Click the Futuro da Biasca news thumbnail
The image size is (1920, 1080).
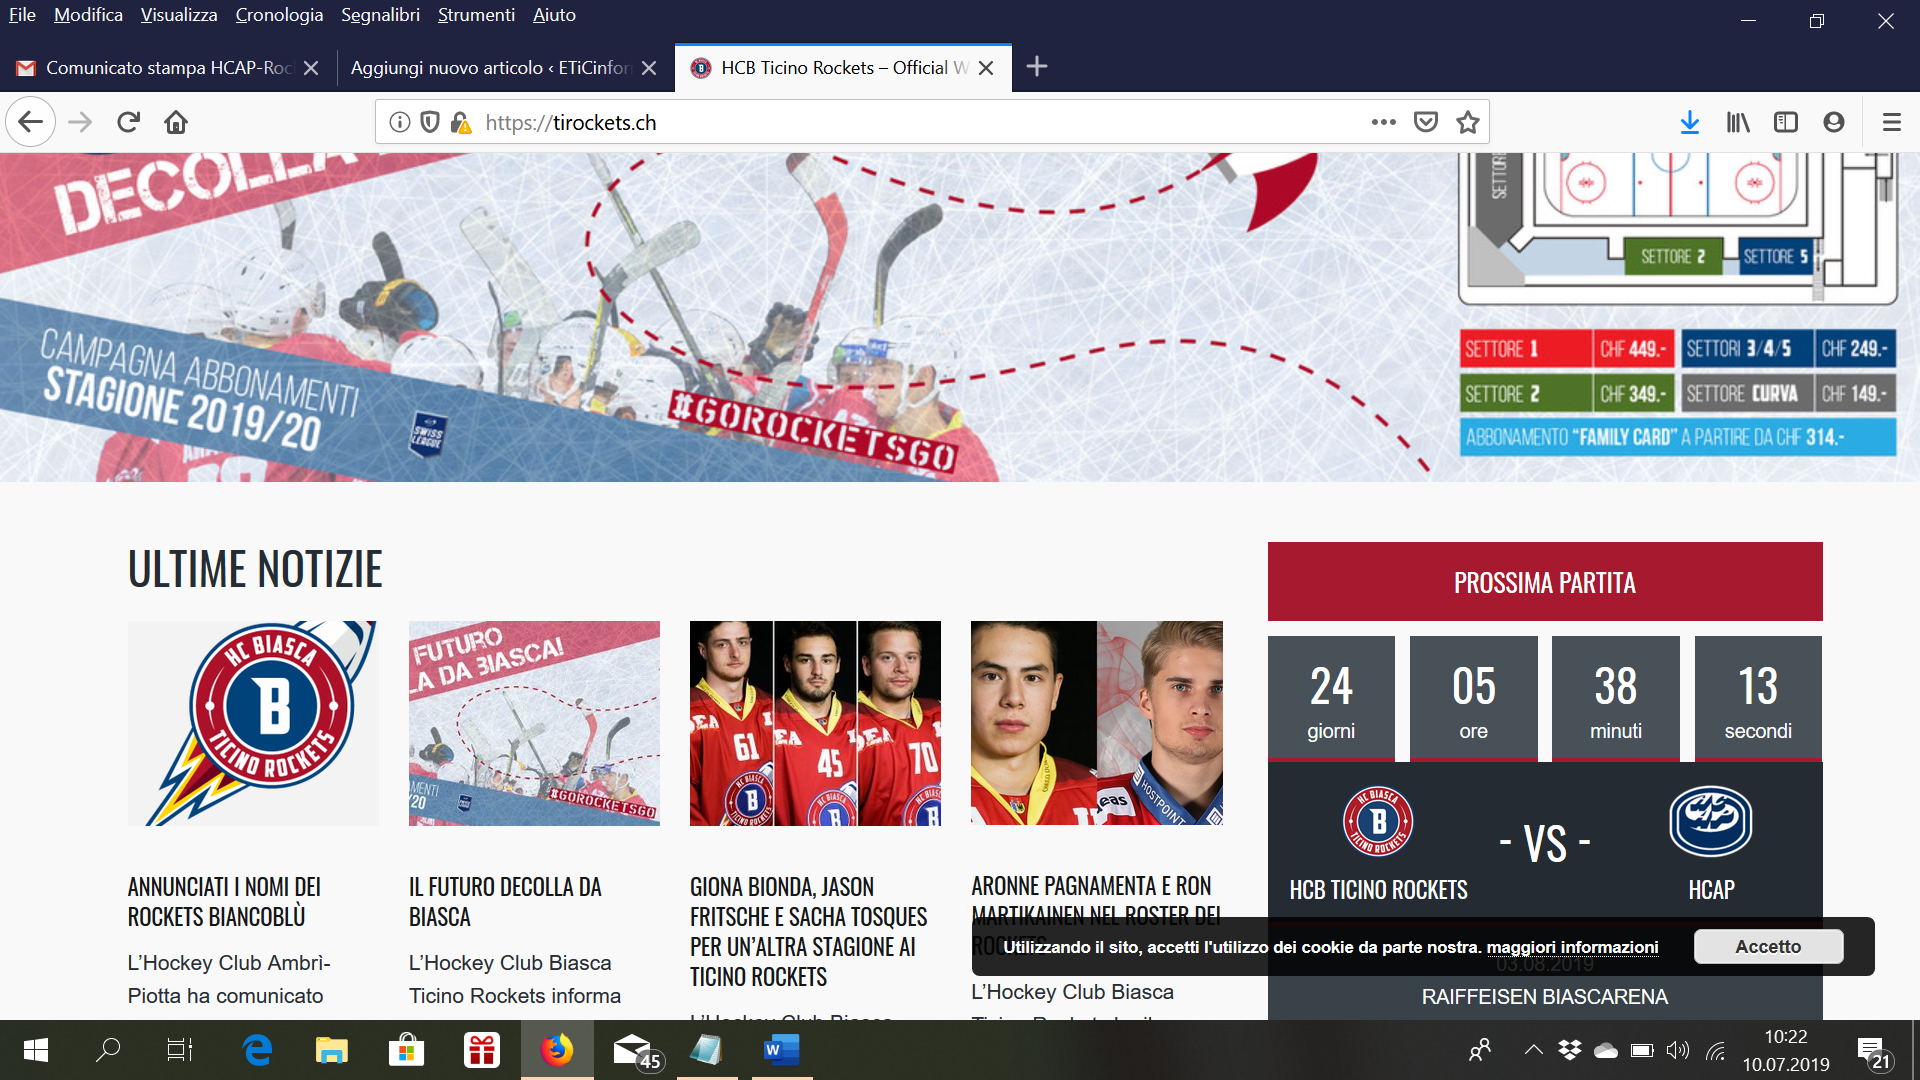point(534,723)
